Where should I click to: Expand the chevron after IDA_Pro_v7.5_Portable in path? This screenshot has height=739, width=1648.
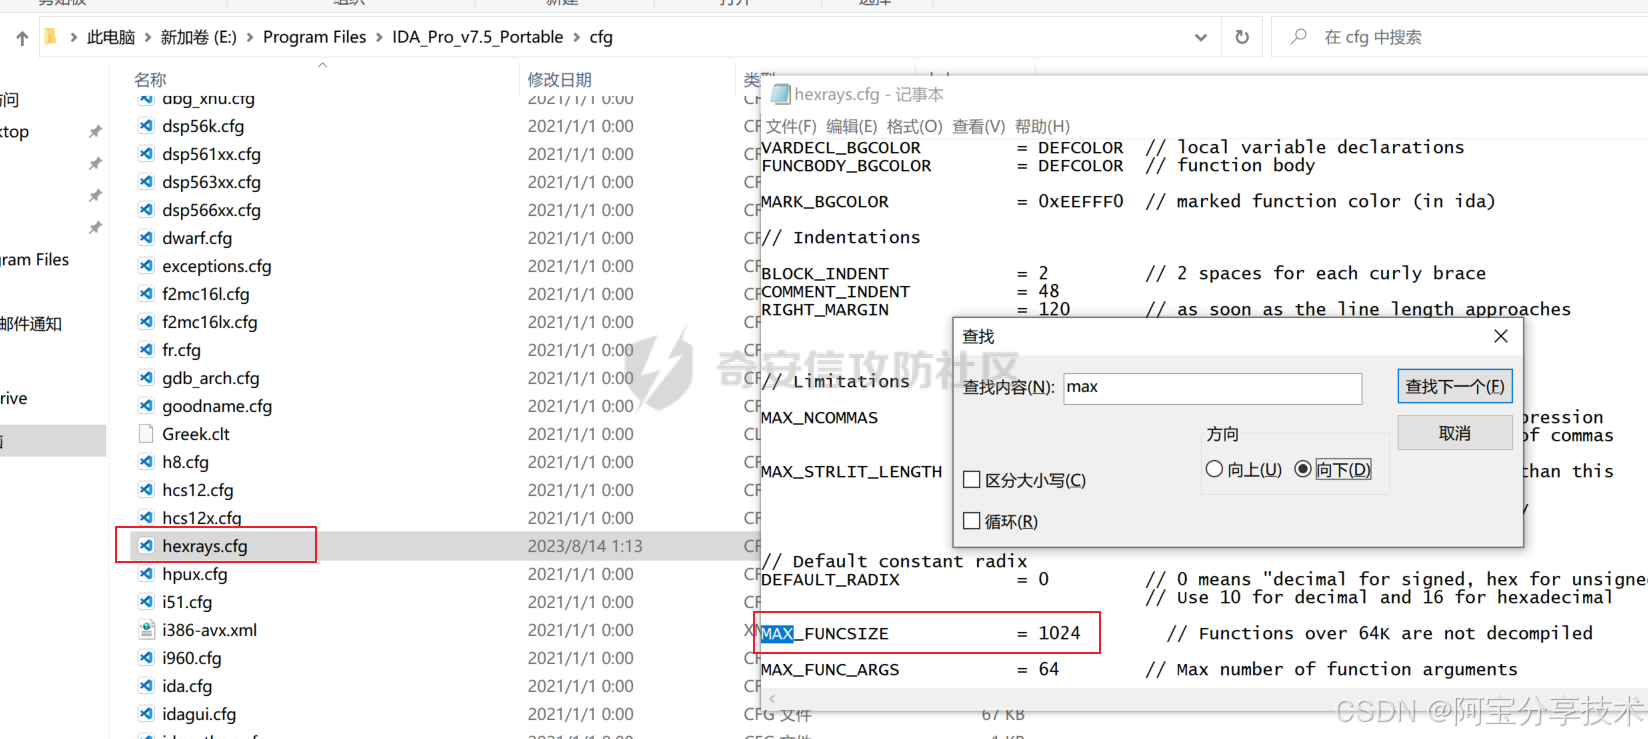coord(577,38)
